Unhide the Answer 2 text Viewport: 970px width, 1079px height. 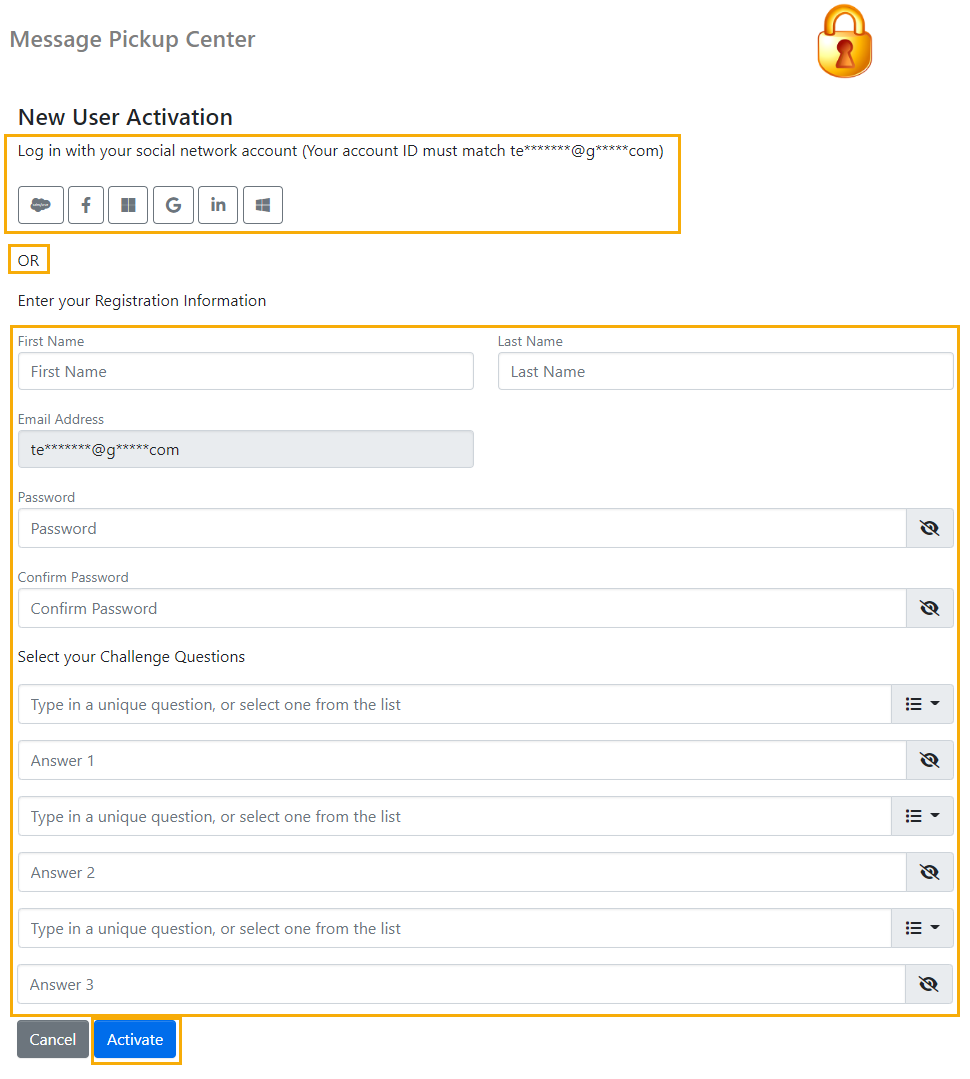(929, 872)
